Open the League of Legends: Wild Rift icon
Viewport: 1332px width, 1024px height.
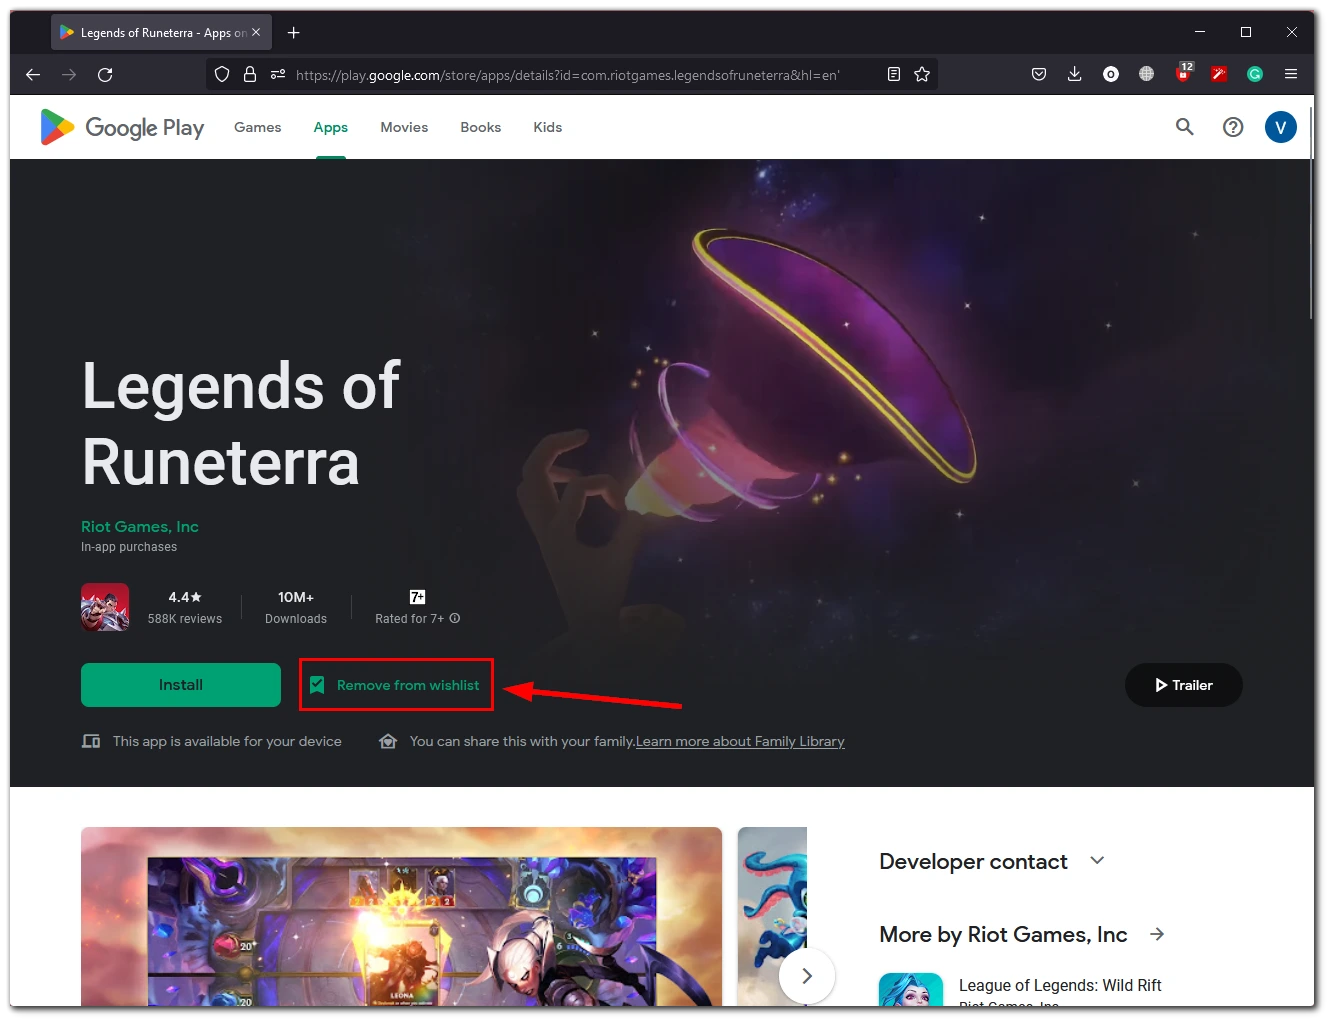911,989
